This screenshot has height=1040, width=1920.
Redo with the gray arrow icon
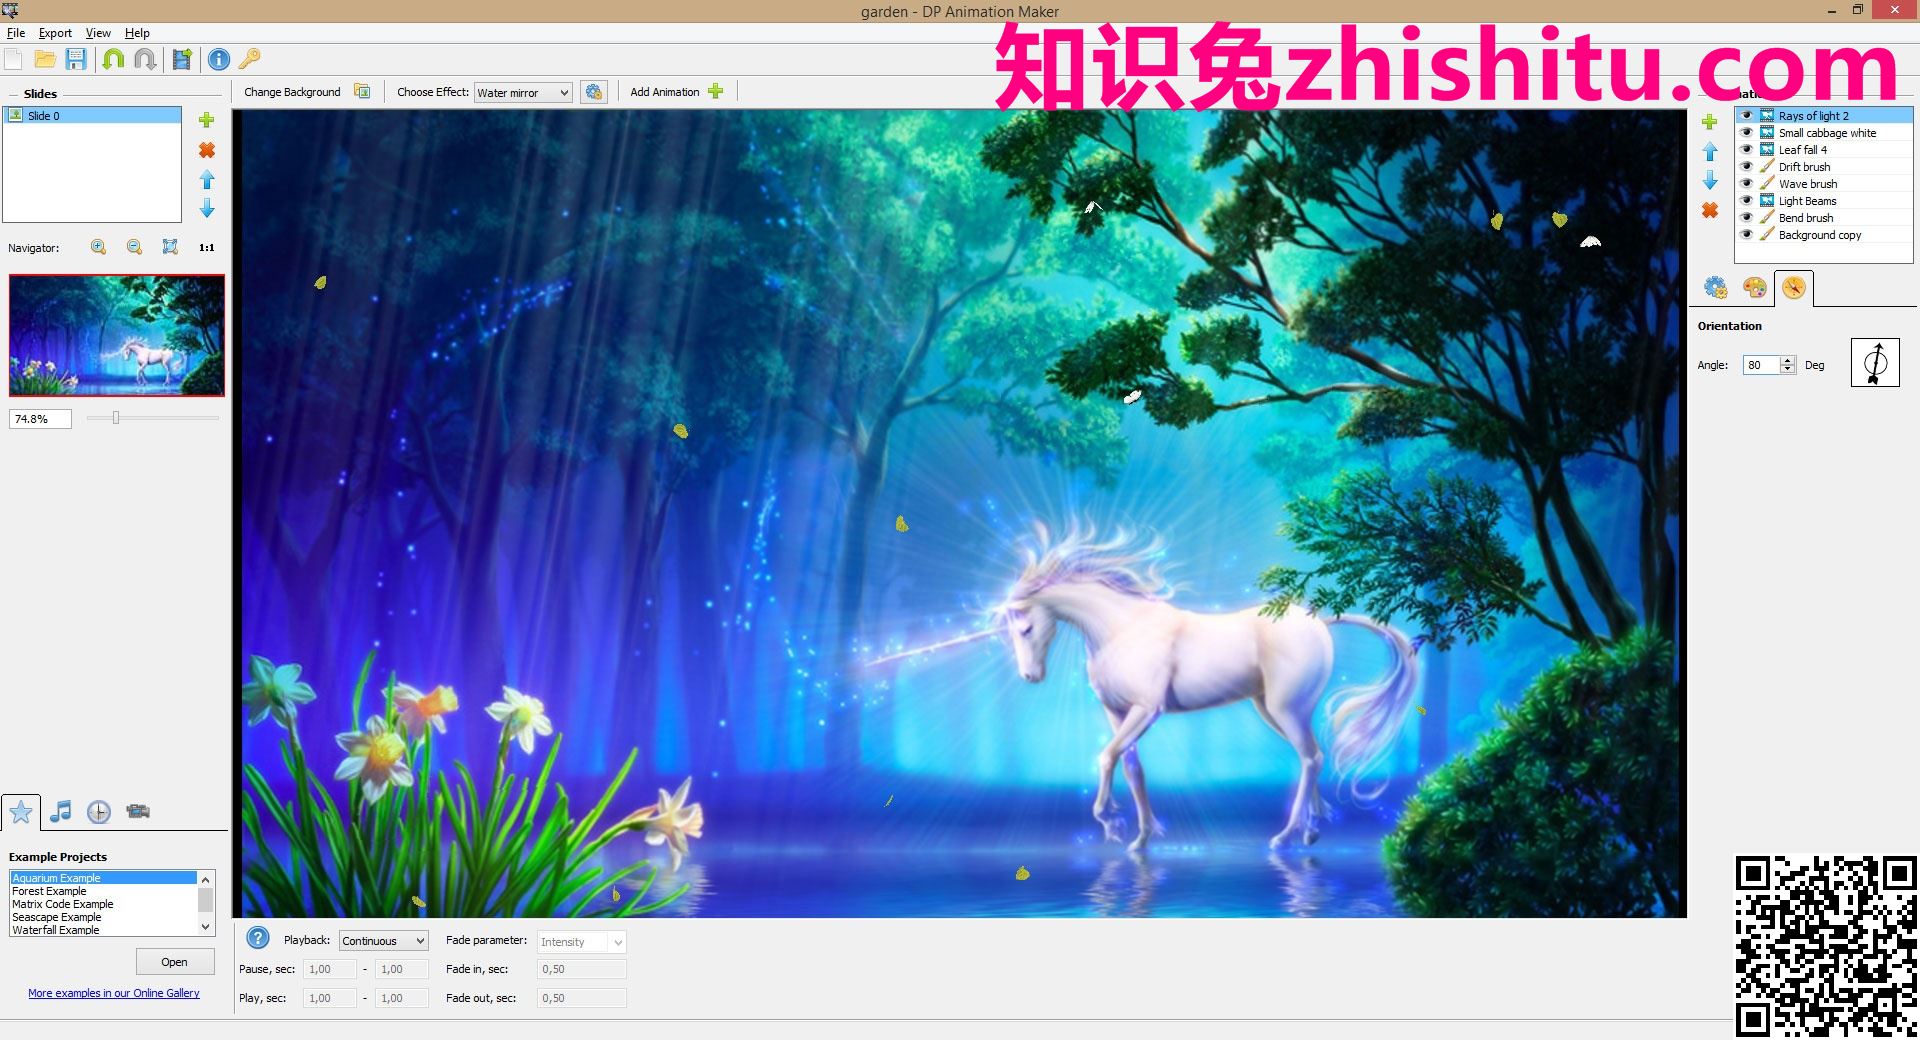(145, 59)
